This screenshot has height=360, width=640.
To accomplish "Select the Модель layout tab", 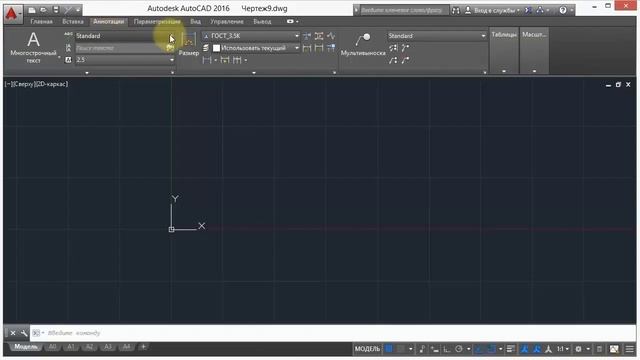I will tap(26, 347).
